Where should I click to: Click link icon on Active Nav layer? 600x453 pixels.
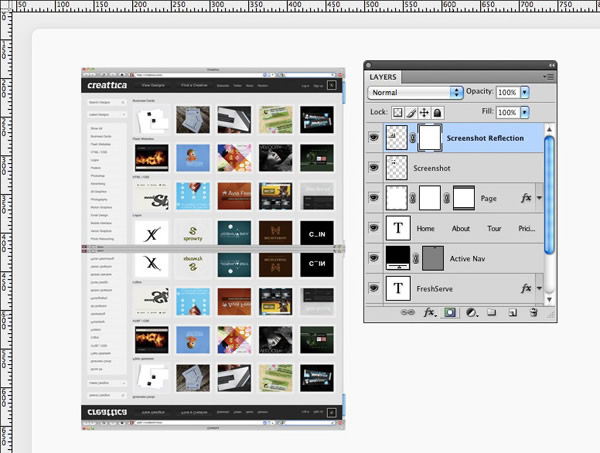point(416,258)
